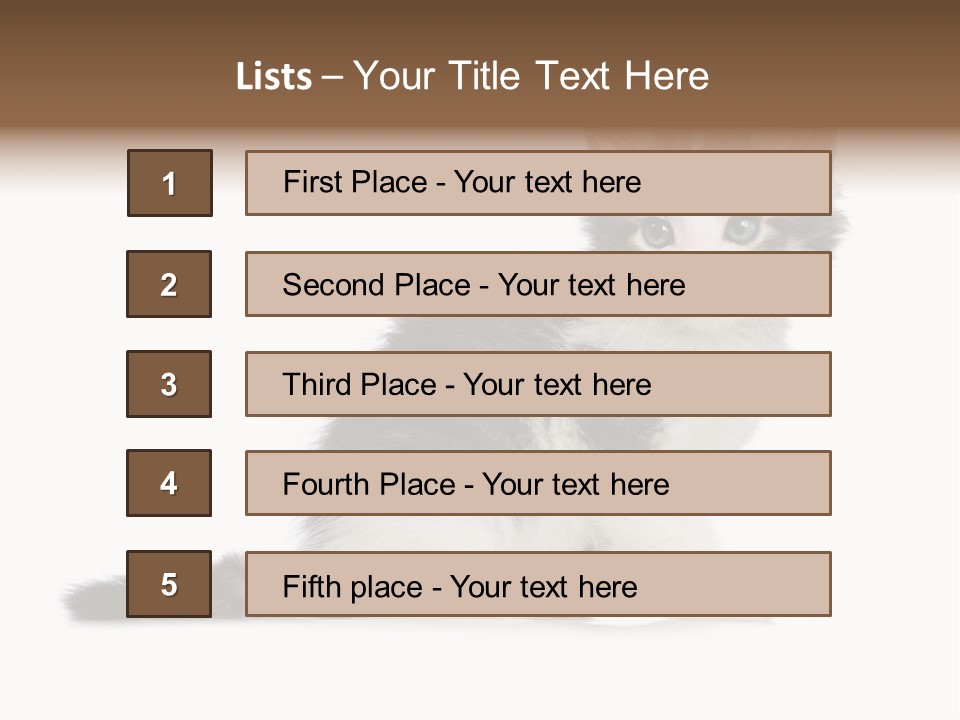
Task: Select the number 2 square
Action: pyautogui.click(x=169, y=284)
